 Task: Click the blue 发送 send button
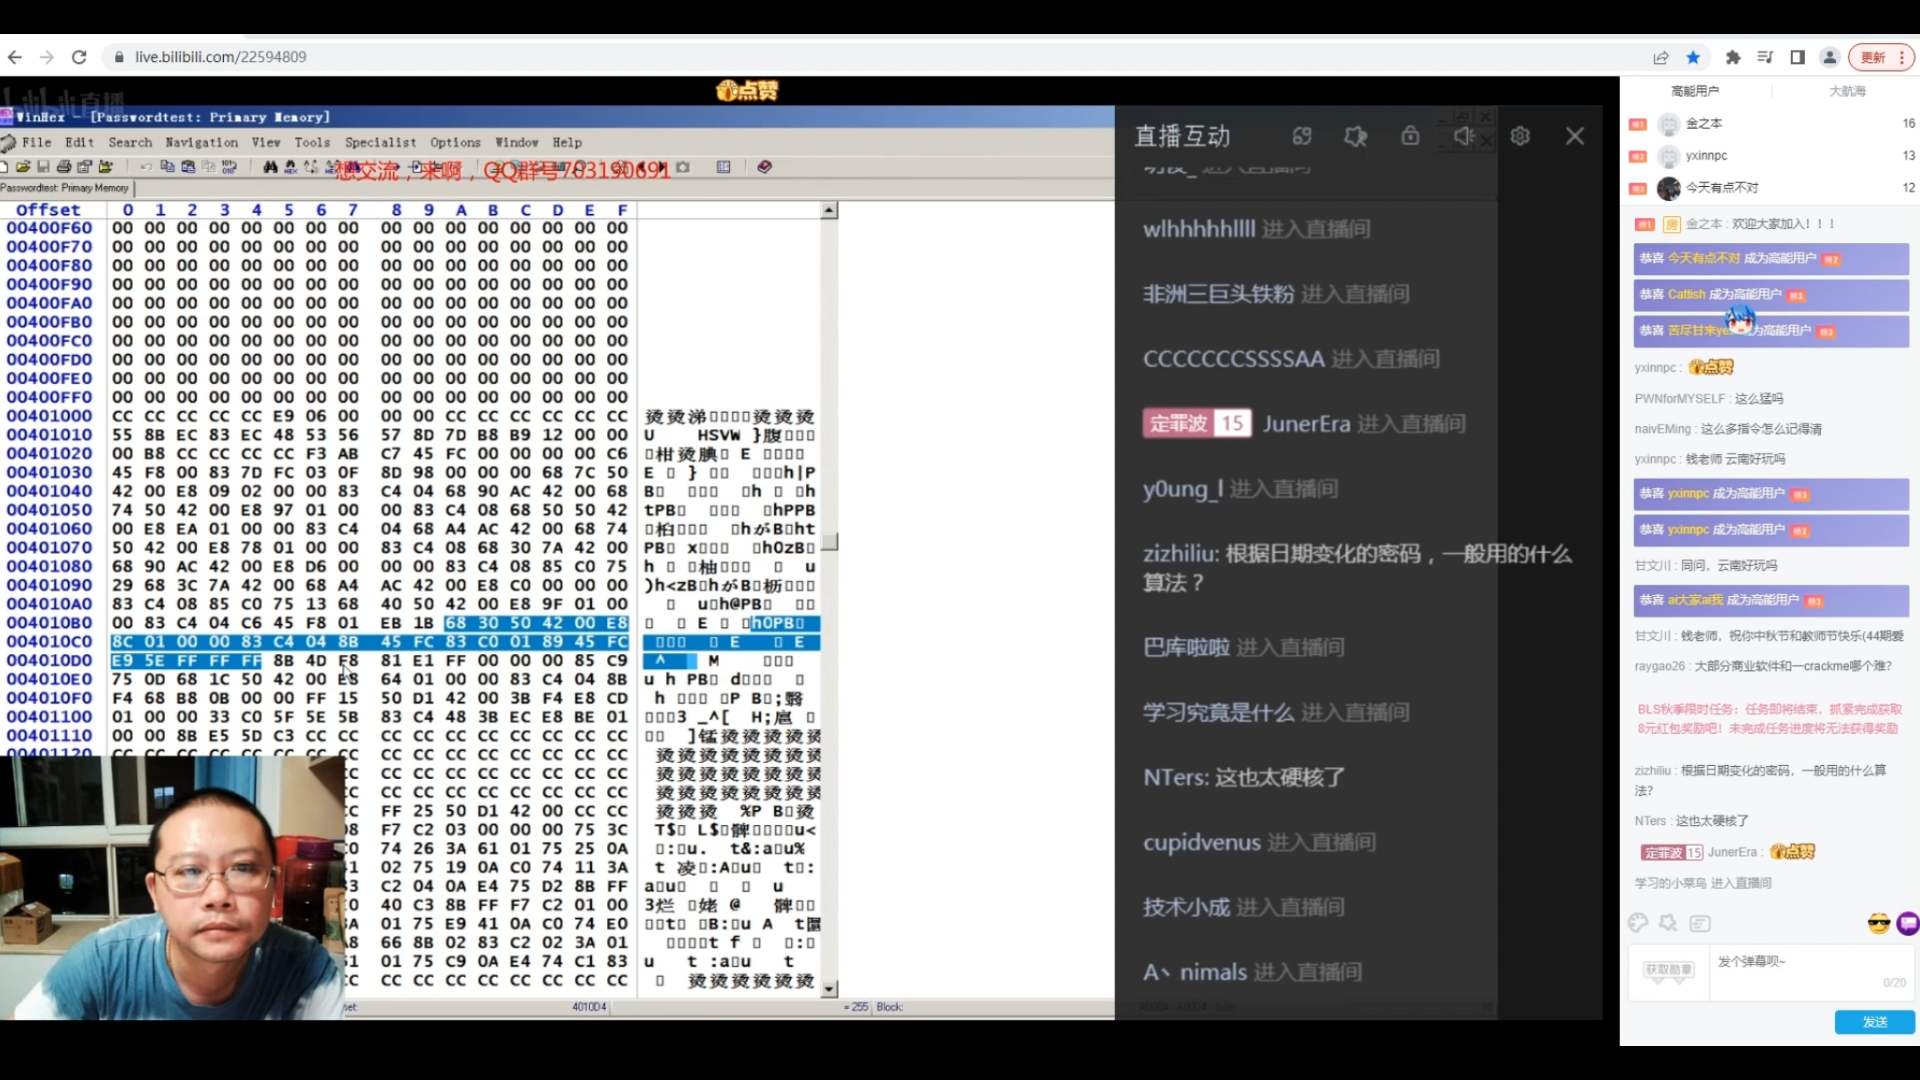pyautogui.click(x=1875, y=1022)
